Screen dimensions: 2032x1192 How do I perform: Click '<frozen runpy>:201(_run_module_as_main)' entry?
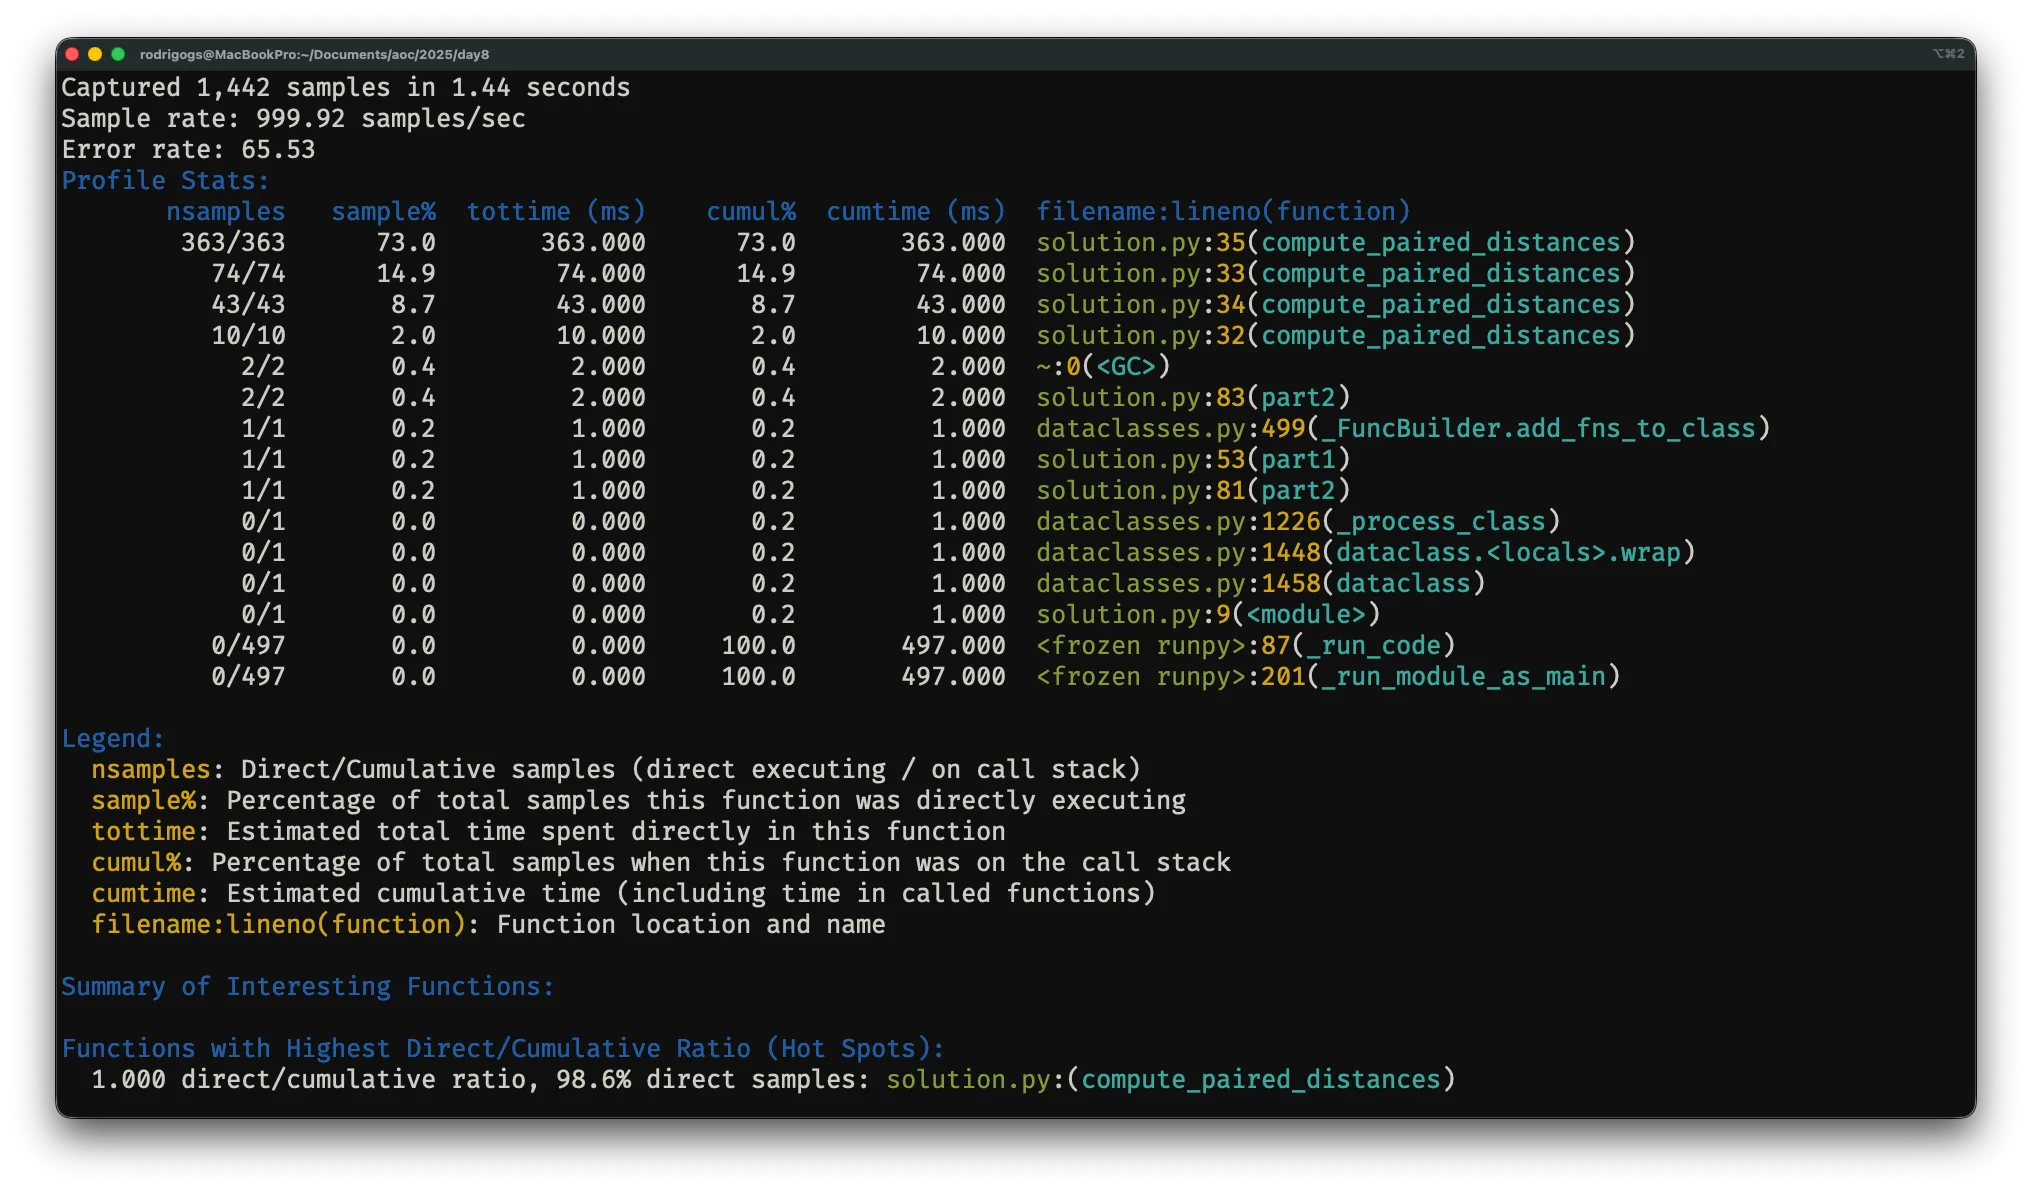click(1328, 677)
